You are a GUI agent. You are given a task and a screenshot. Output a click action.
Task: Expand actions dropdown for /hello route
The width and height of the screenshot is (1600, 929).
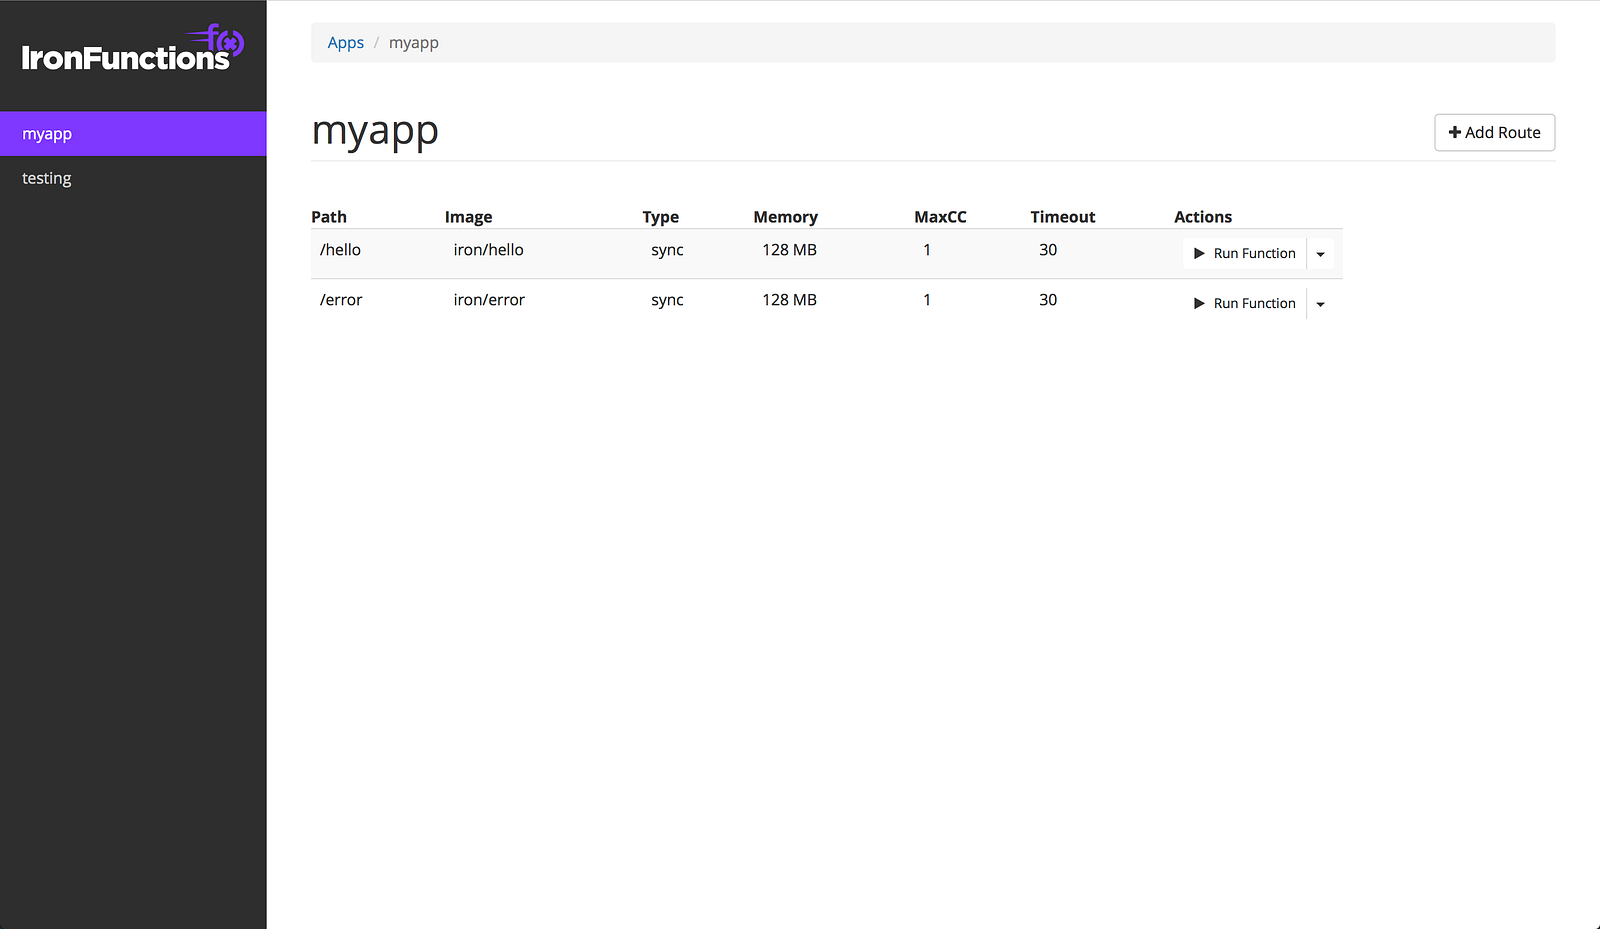point(1320,254)
